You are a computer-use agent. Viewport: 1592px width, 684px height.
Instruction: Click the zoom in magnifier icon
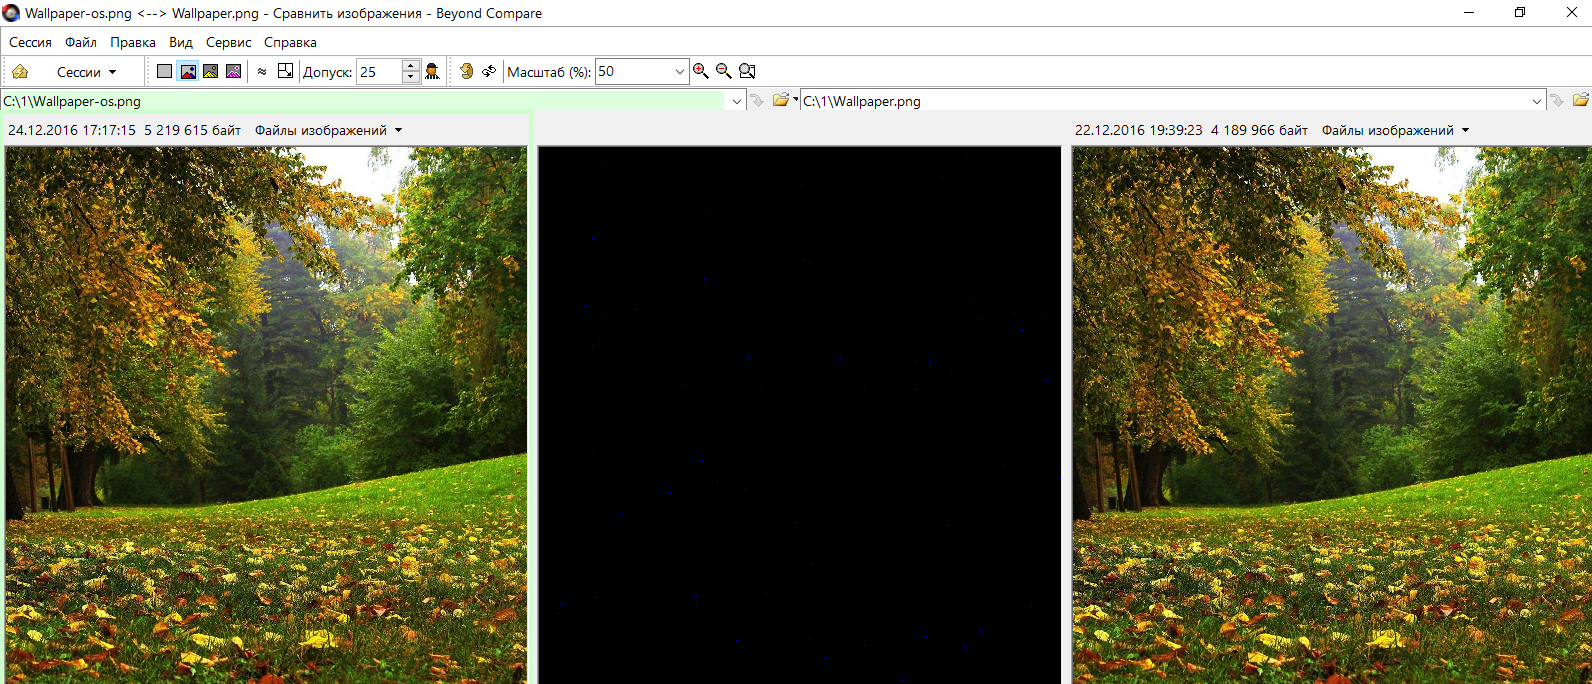coord(701,71)
